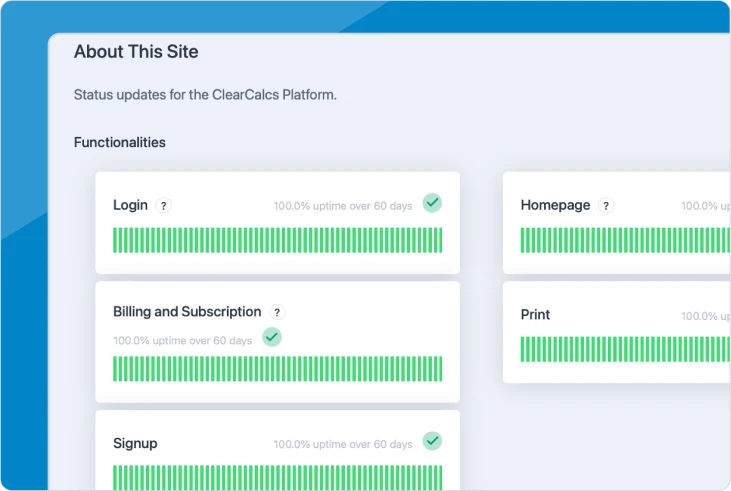Click the Login green checkmark status icon
This screenshot has width=731, height=491.
pos(432,203)
